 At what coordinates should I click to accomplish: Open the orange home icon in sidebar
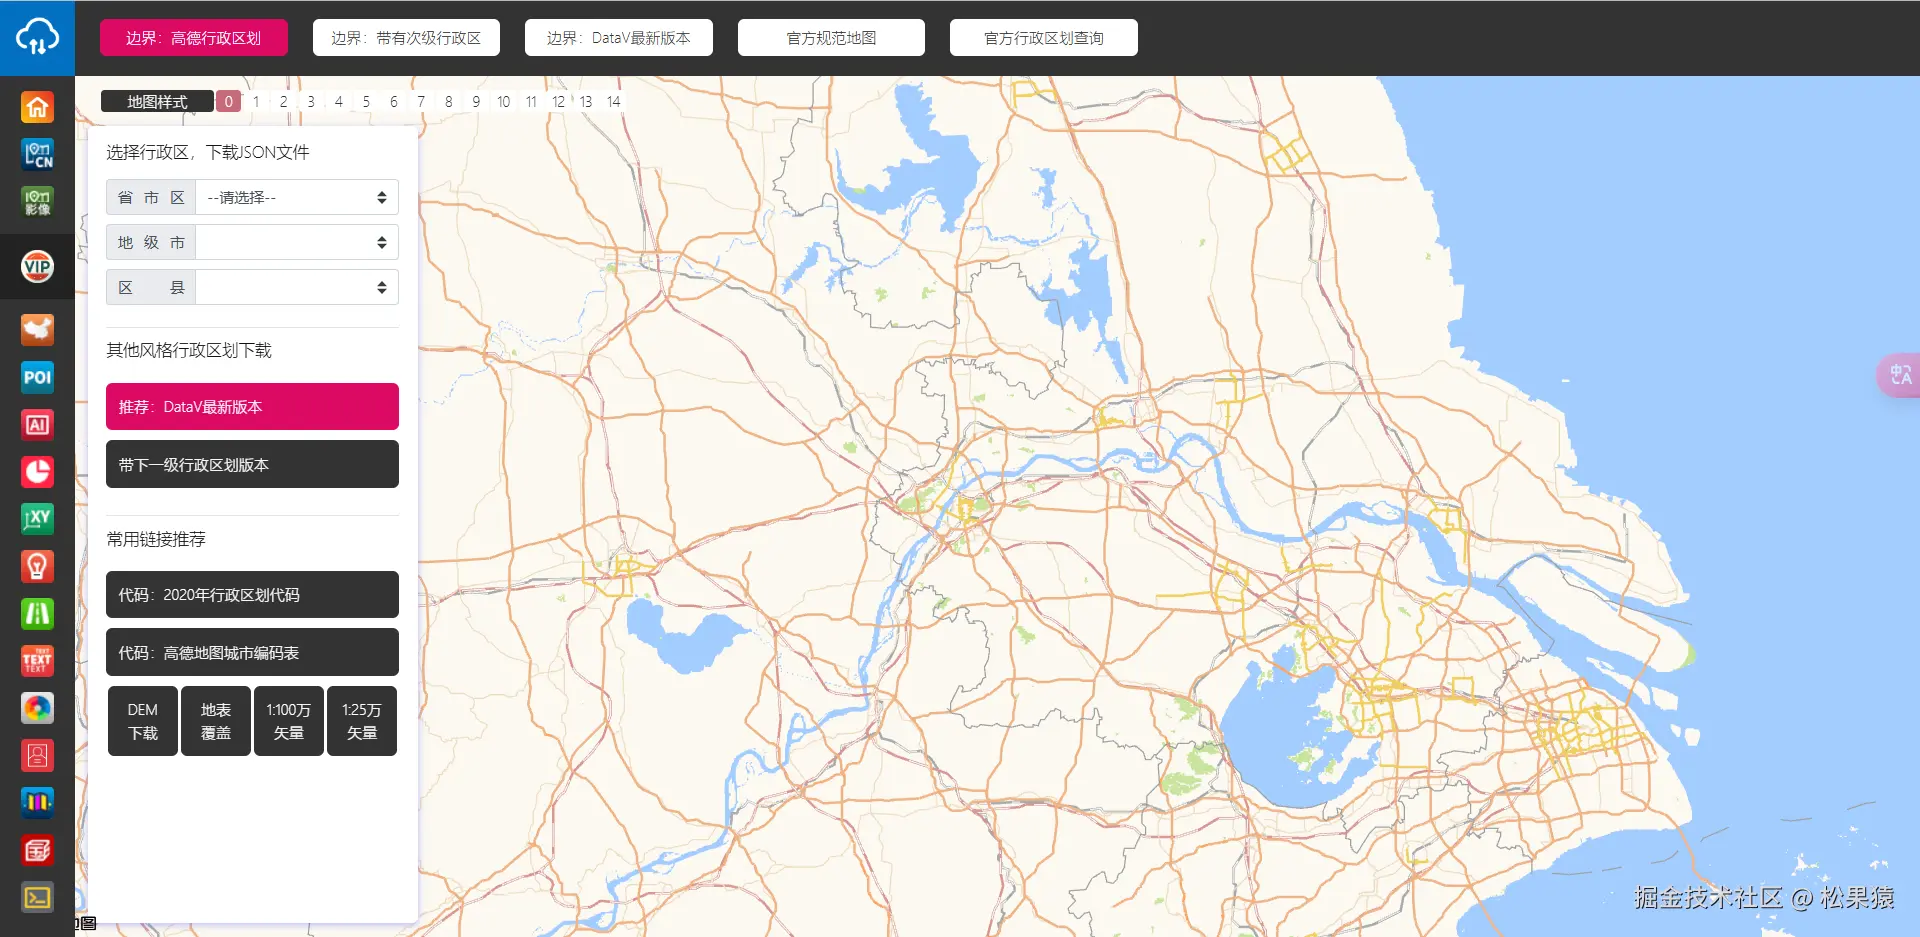tap(37, 107)
